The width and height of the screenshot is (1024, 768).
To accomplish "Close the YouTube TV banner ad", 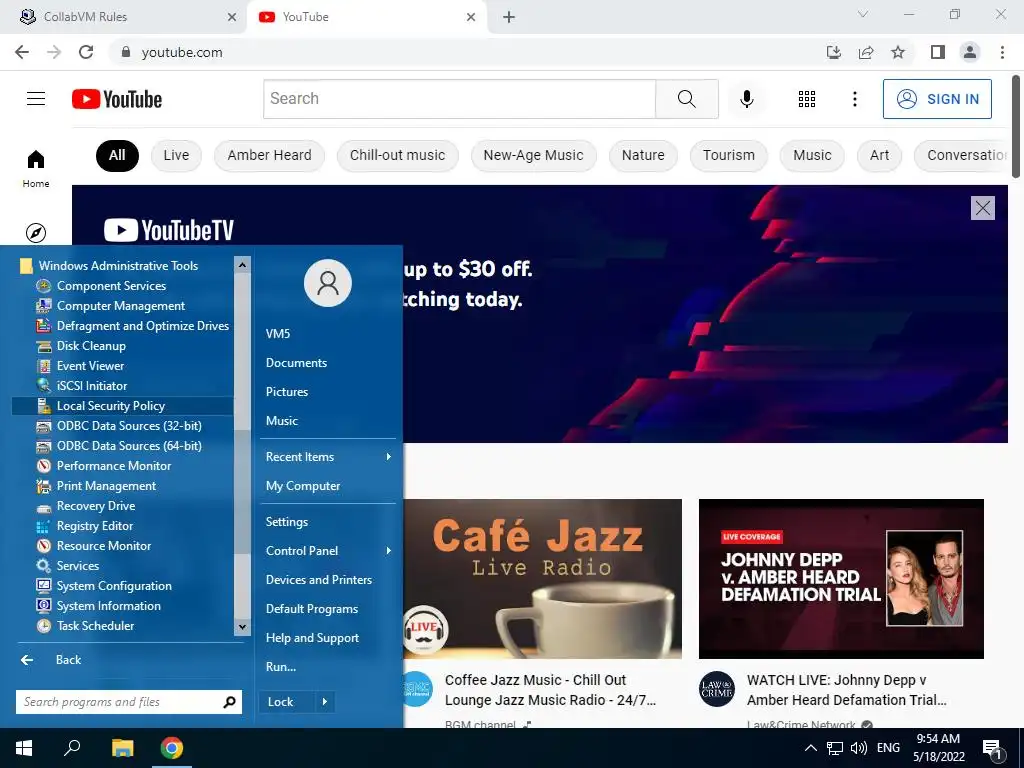I will [x=982, y=208].
